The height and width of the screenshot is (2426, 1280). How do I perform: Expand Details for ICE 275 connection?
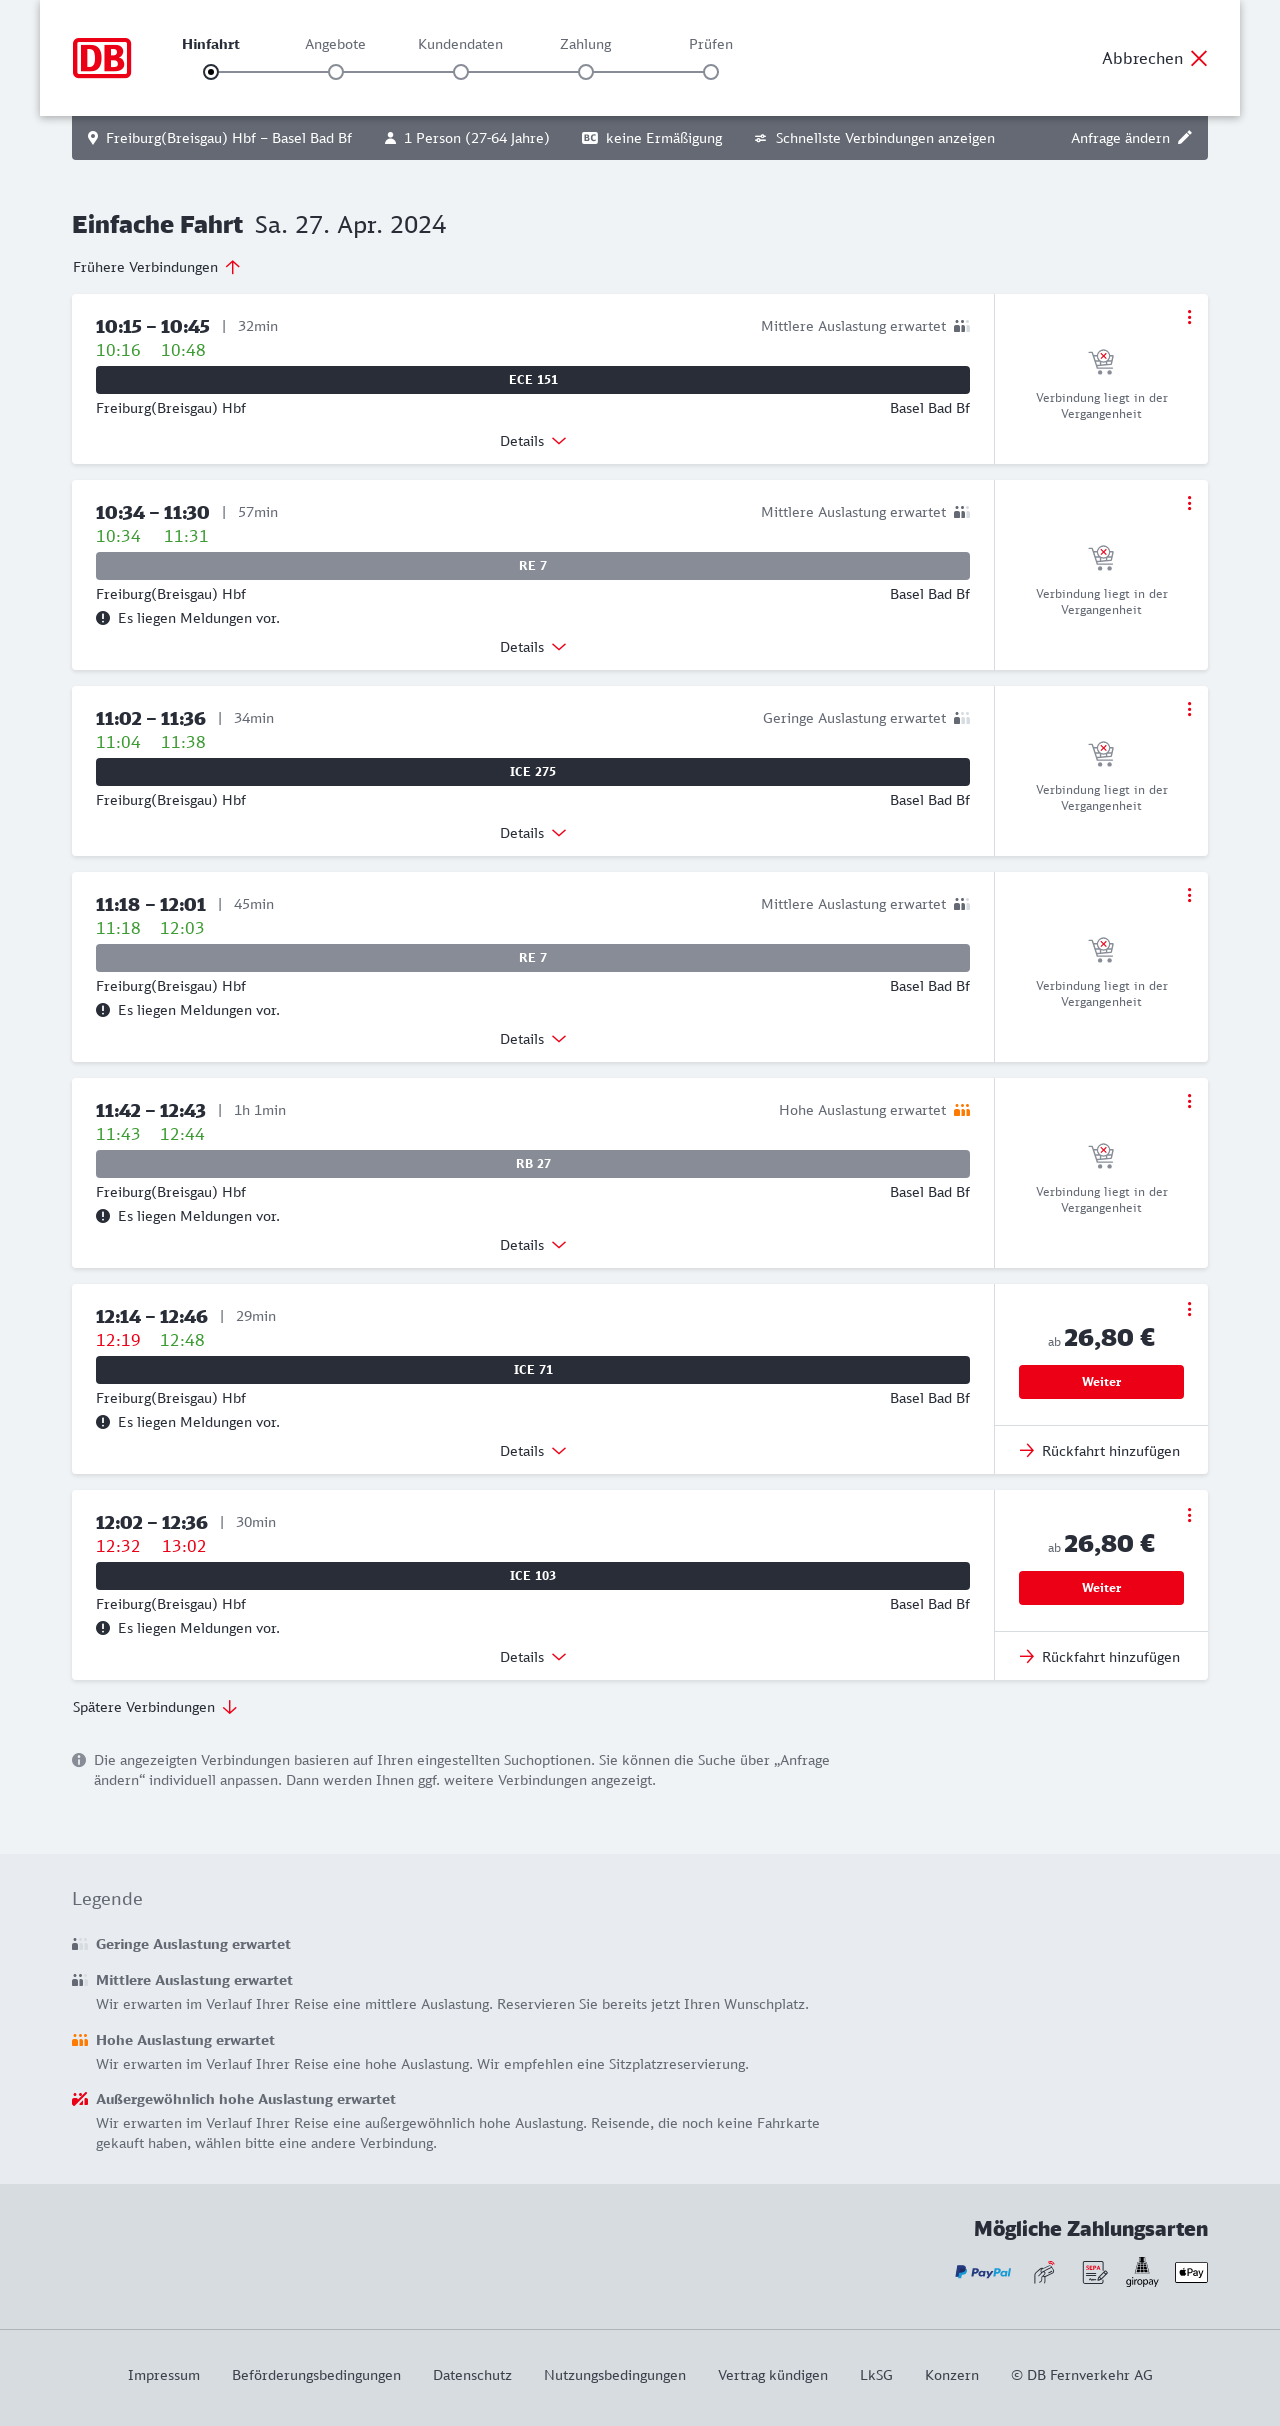(533, 833)
